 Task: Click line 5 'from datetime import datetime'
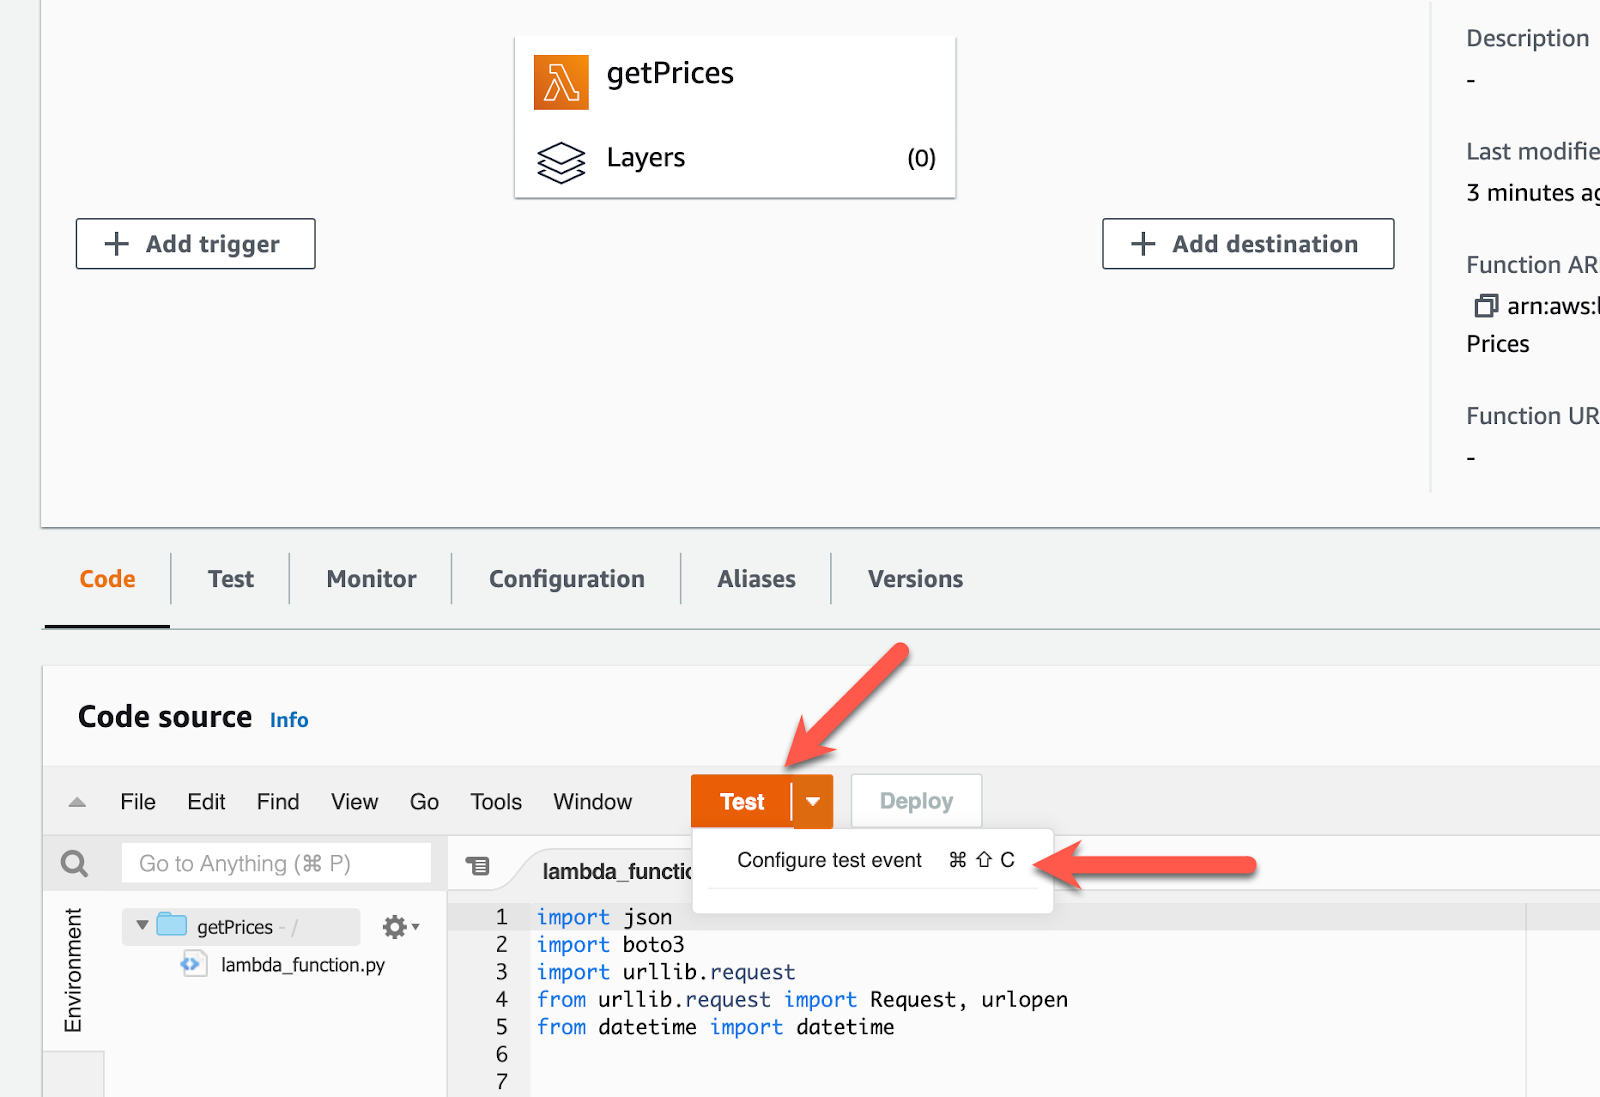pos(715,1027)
